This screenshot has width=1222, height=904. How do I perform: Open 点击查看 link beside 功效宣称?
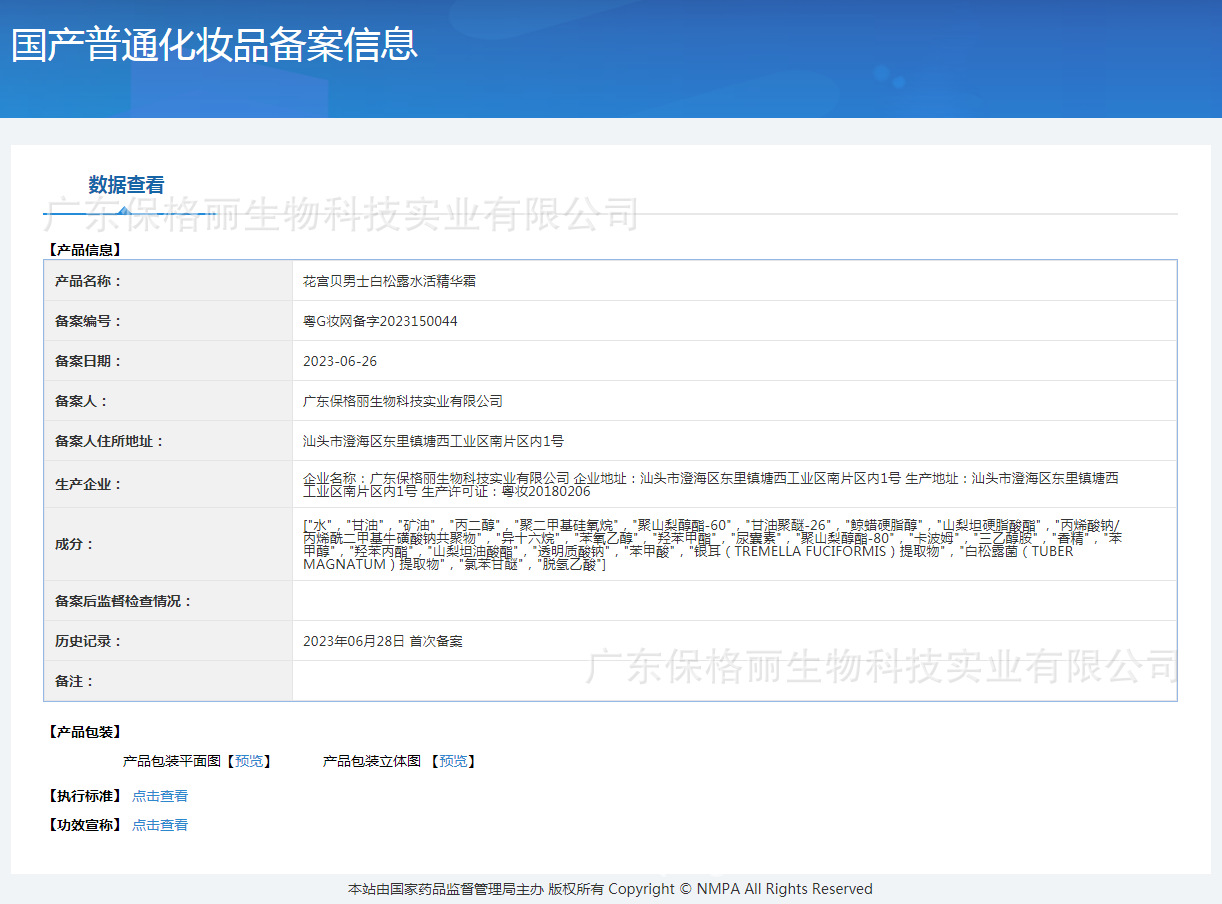tap(160, 825)
